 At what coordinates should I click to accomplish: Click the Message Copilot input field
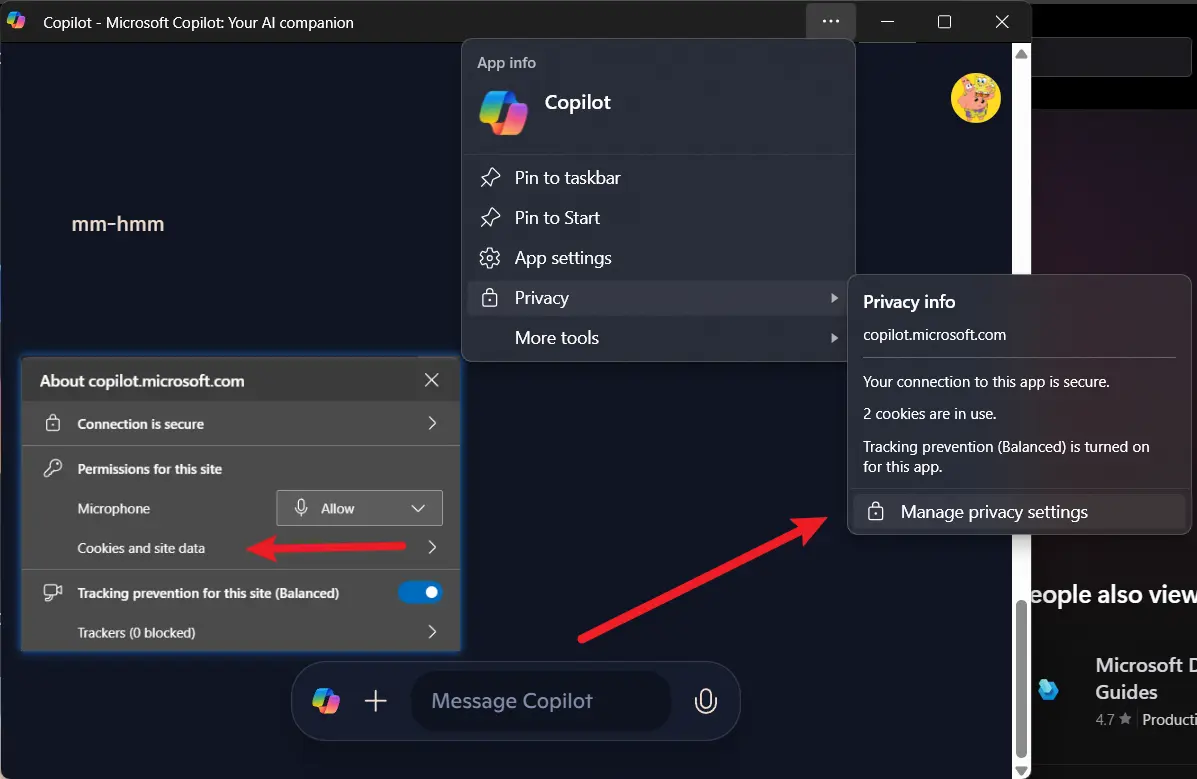click(540, 700)
